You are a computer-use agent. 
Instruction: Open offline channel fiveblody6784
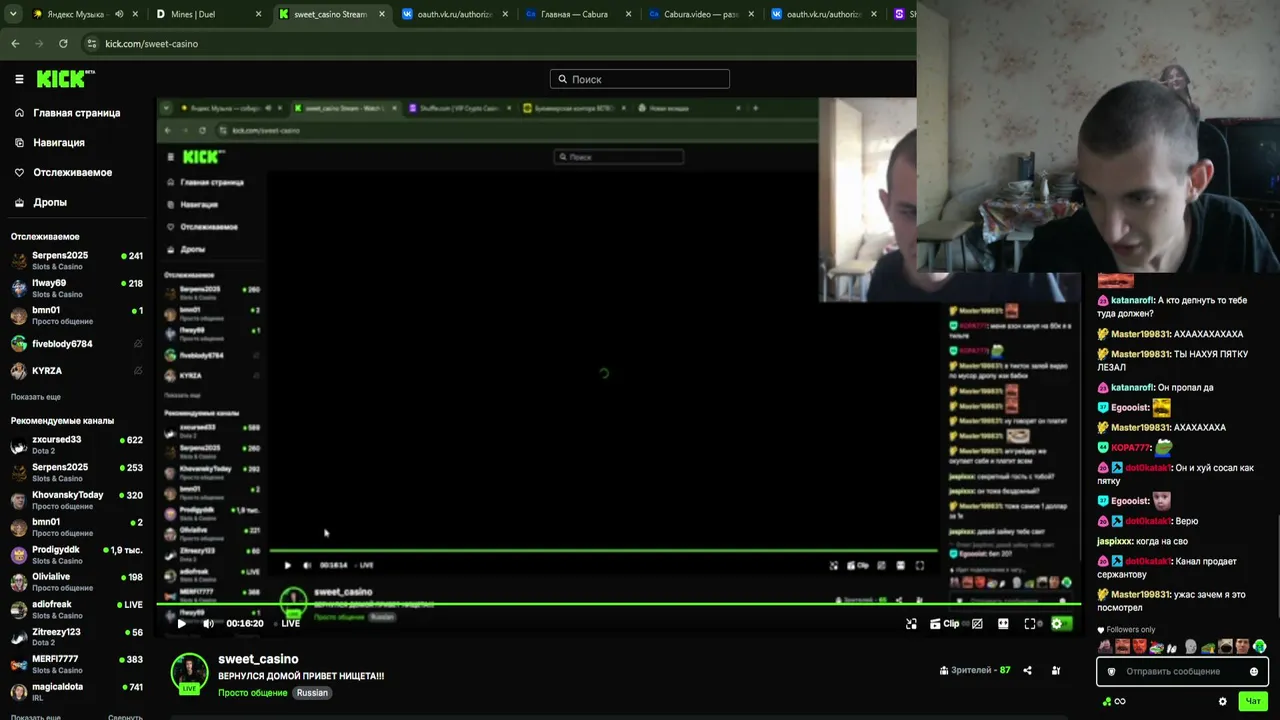(x=76, y=344)
